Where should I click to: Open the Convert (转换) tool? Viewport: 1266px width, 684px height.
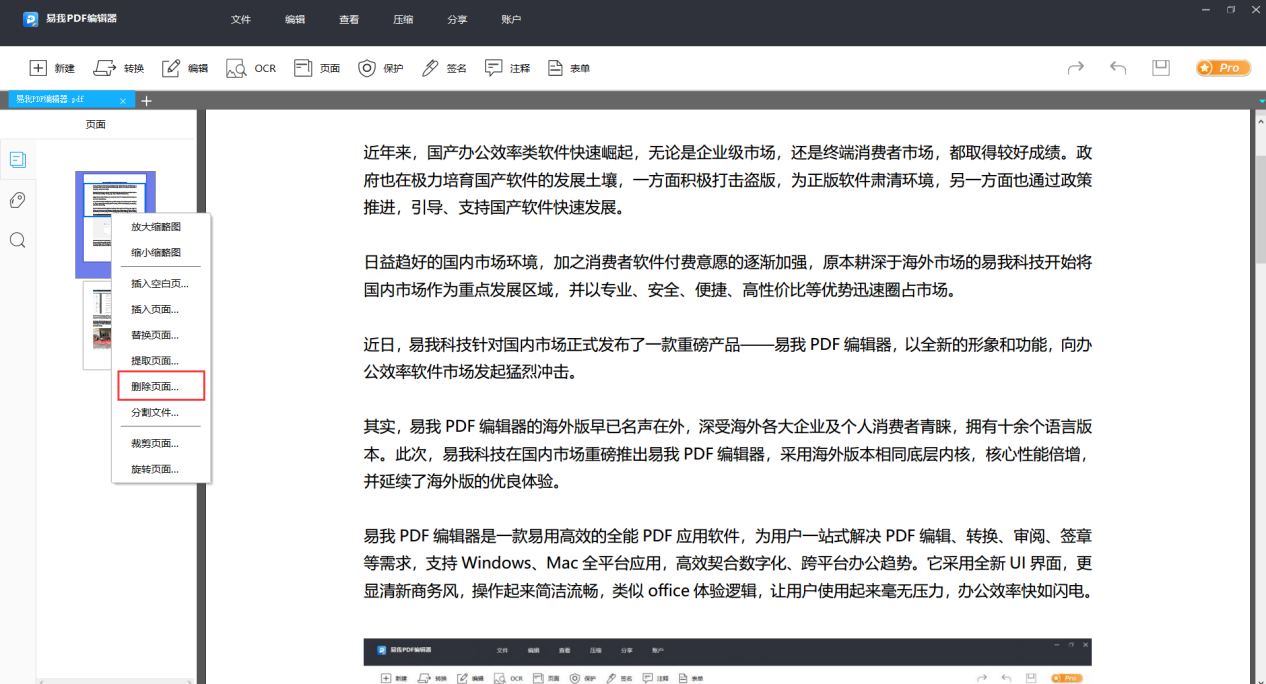pos(119,68)
